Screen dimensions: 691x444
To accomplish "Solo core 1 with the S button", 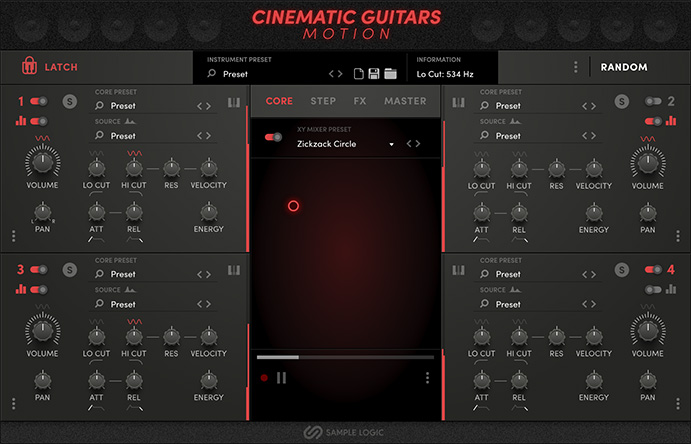I will coord(69,101).
